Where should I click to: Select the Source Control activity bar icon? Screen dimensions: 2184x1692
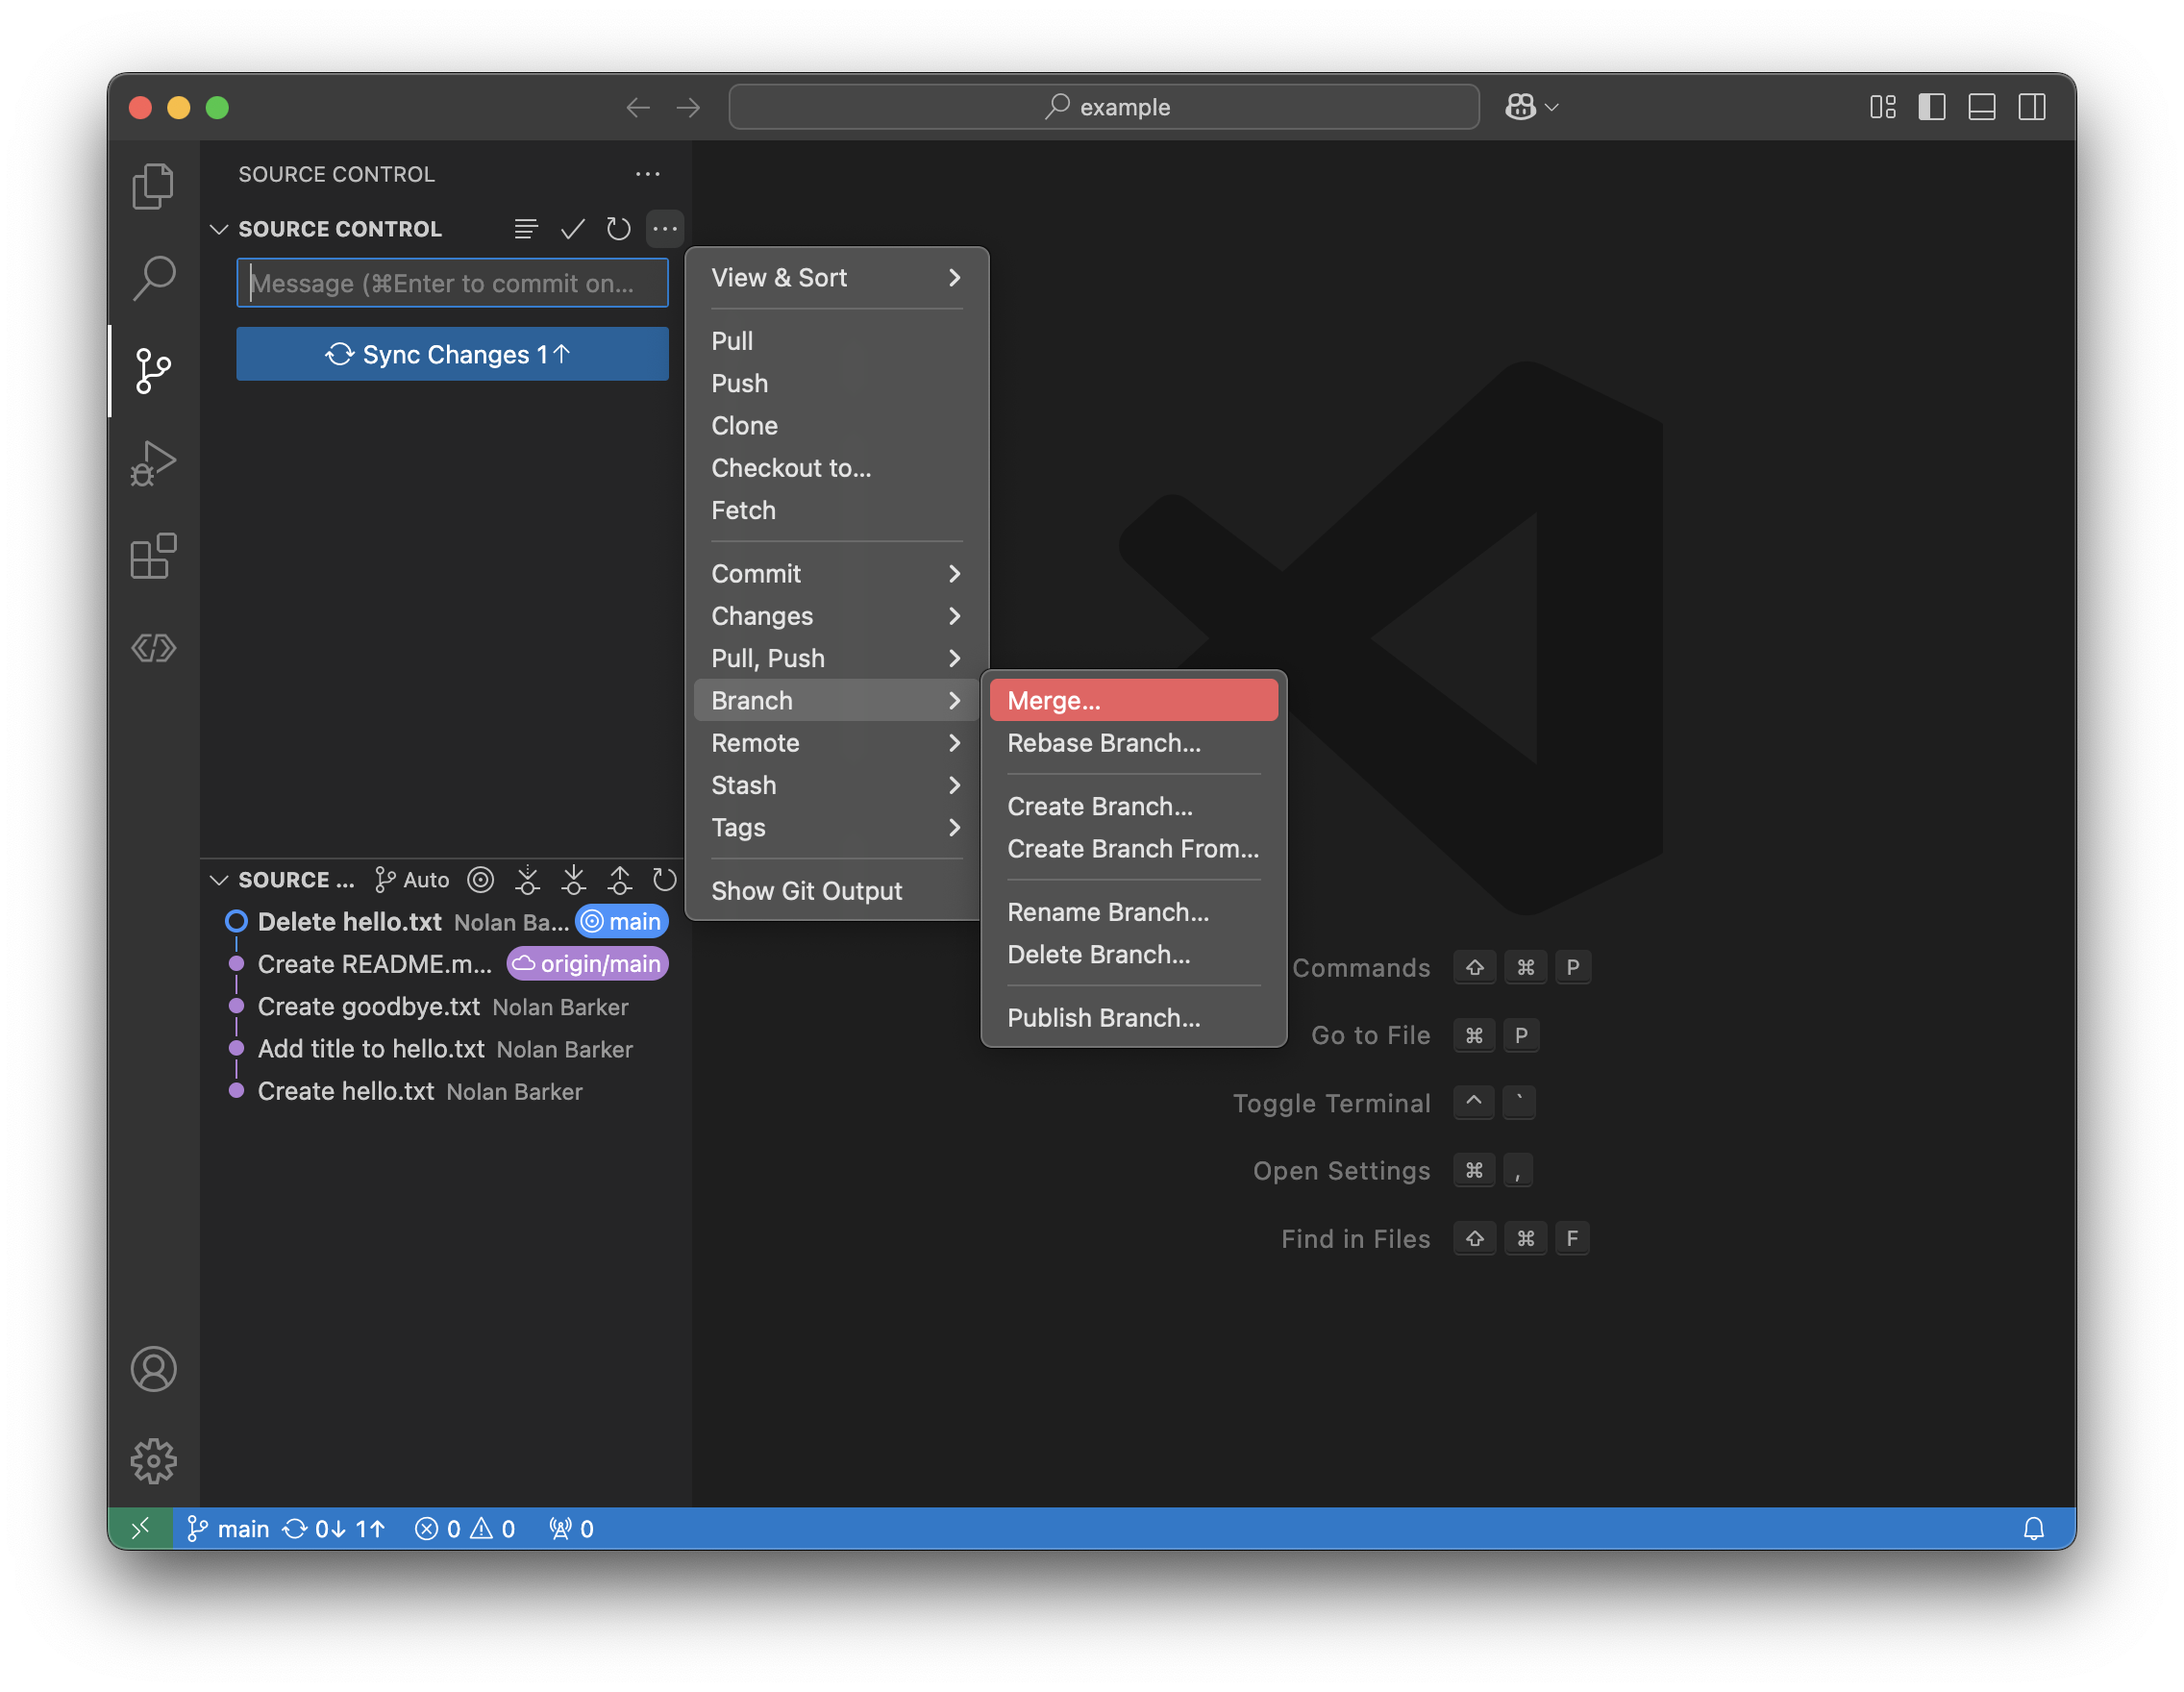[153, 371]
